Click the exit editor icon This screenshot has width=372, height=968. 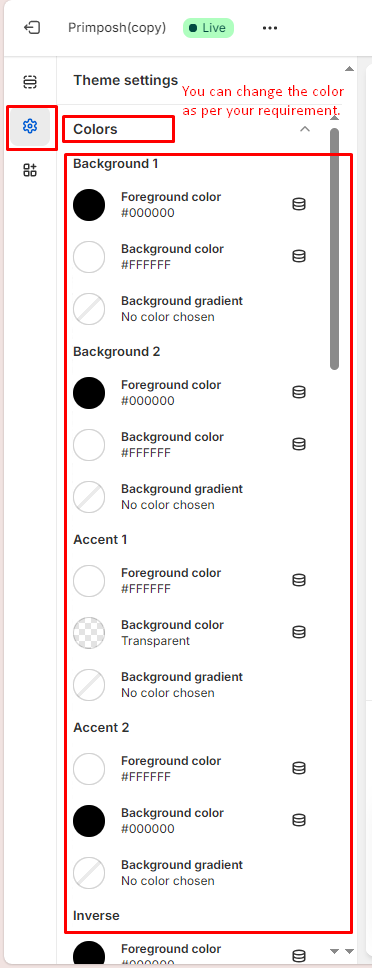click(x=32, y=28)
